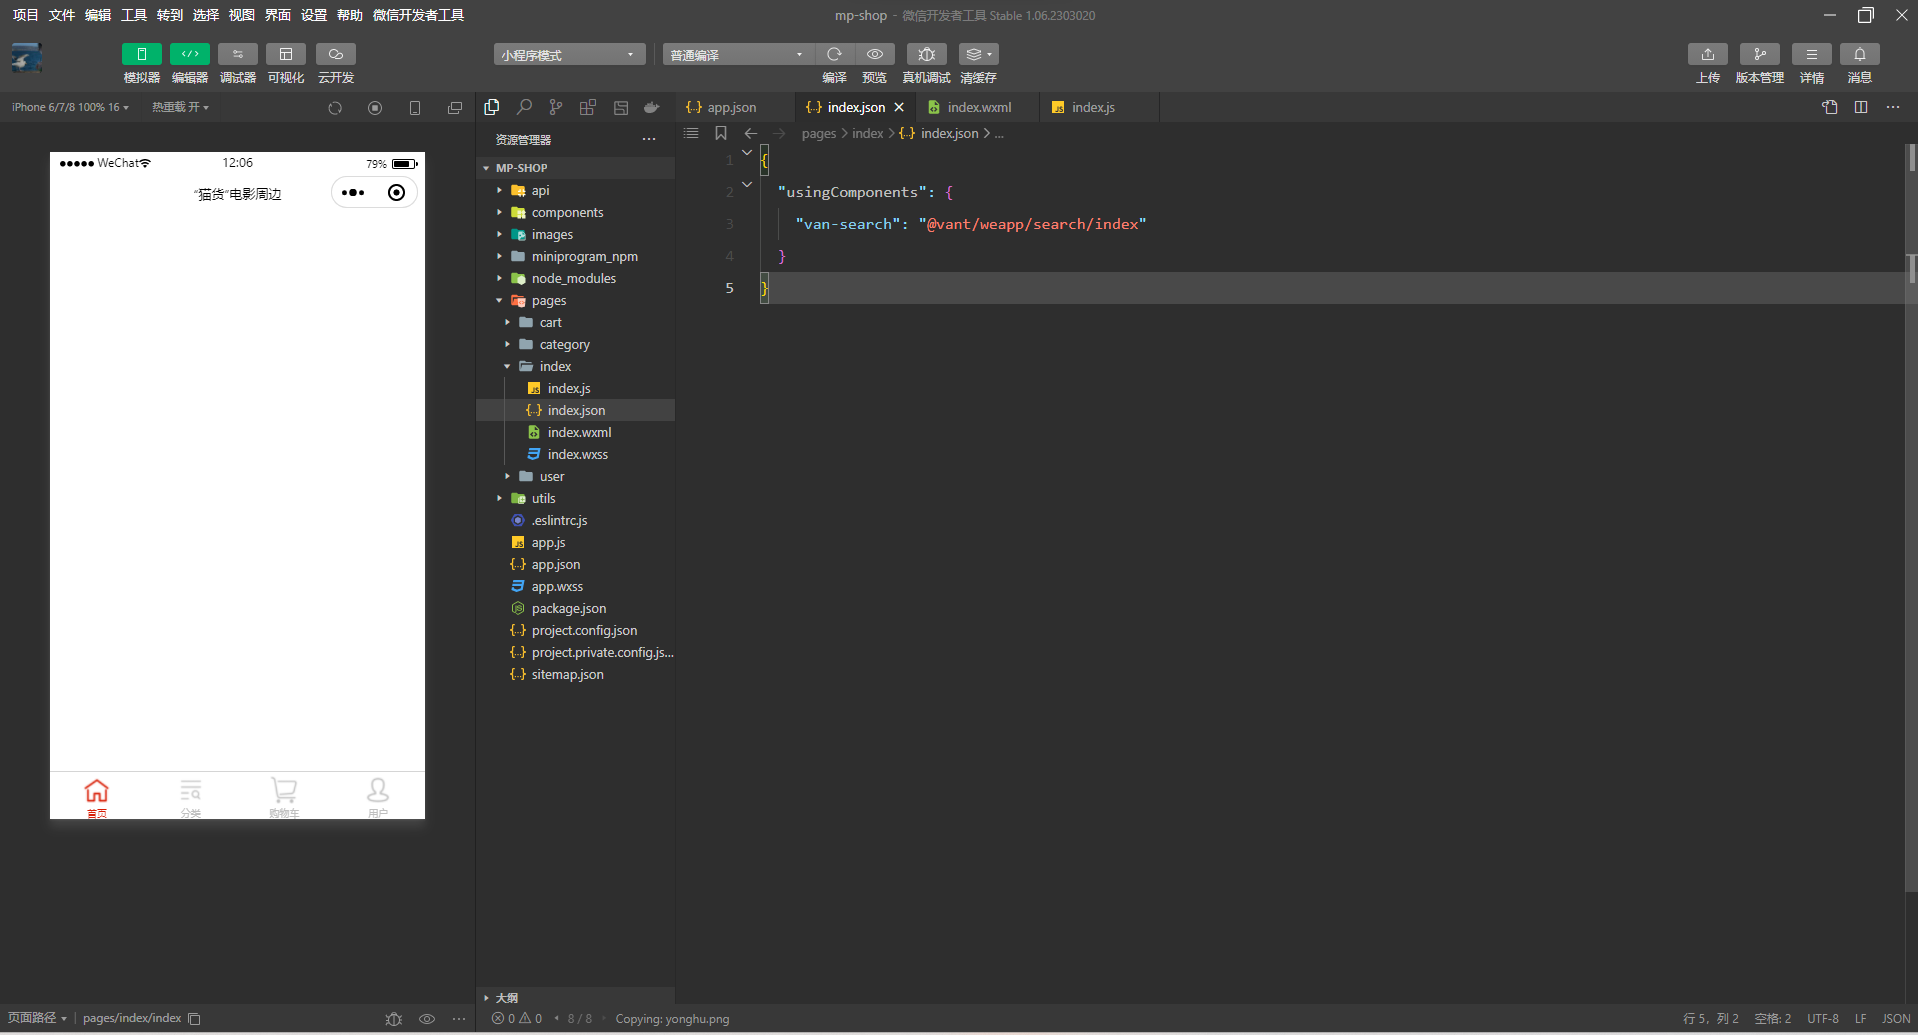Screen dimensions: 1918x1035
Task: Open index.wxss in the file tree
Action: click(576, 454)
